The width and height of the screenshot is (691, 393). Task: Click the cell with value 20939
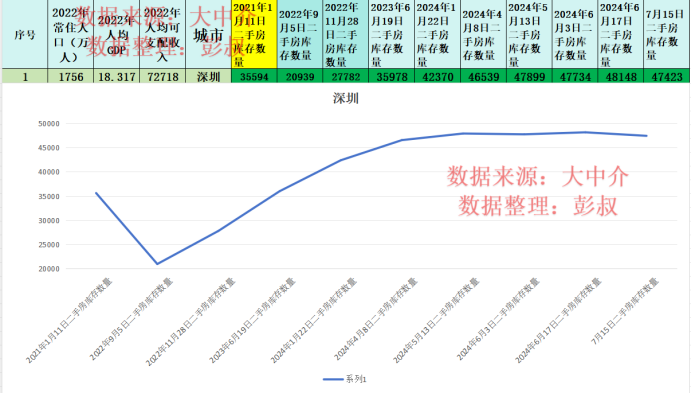pyautogui.click(x=300, y=76)
